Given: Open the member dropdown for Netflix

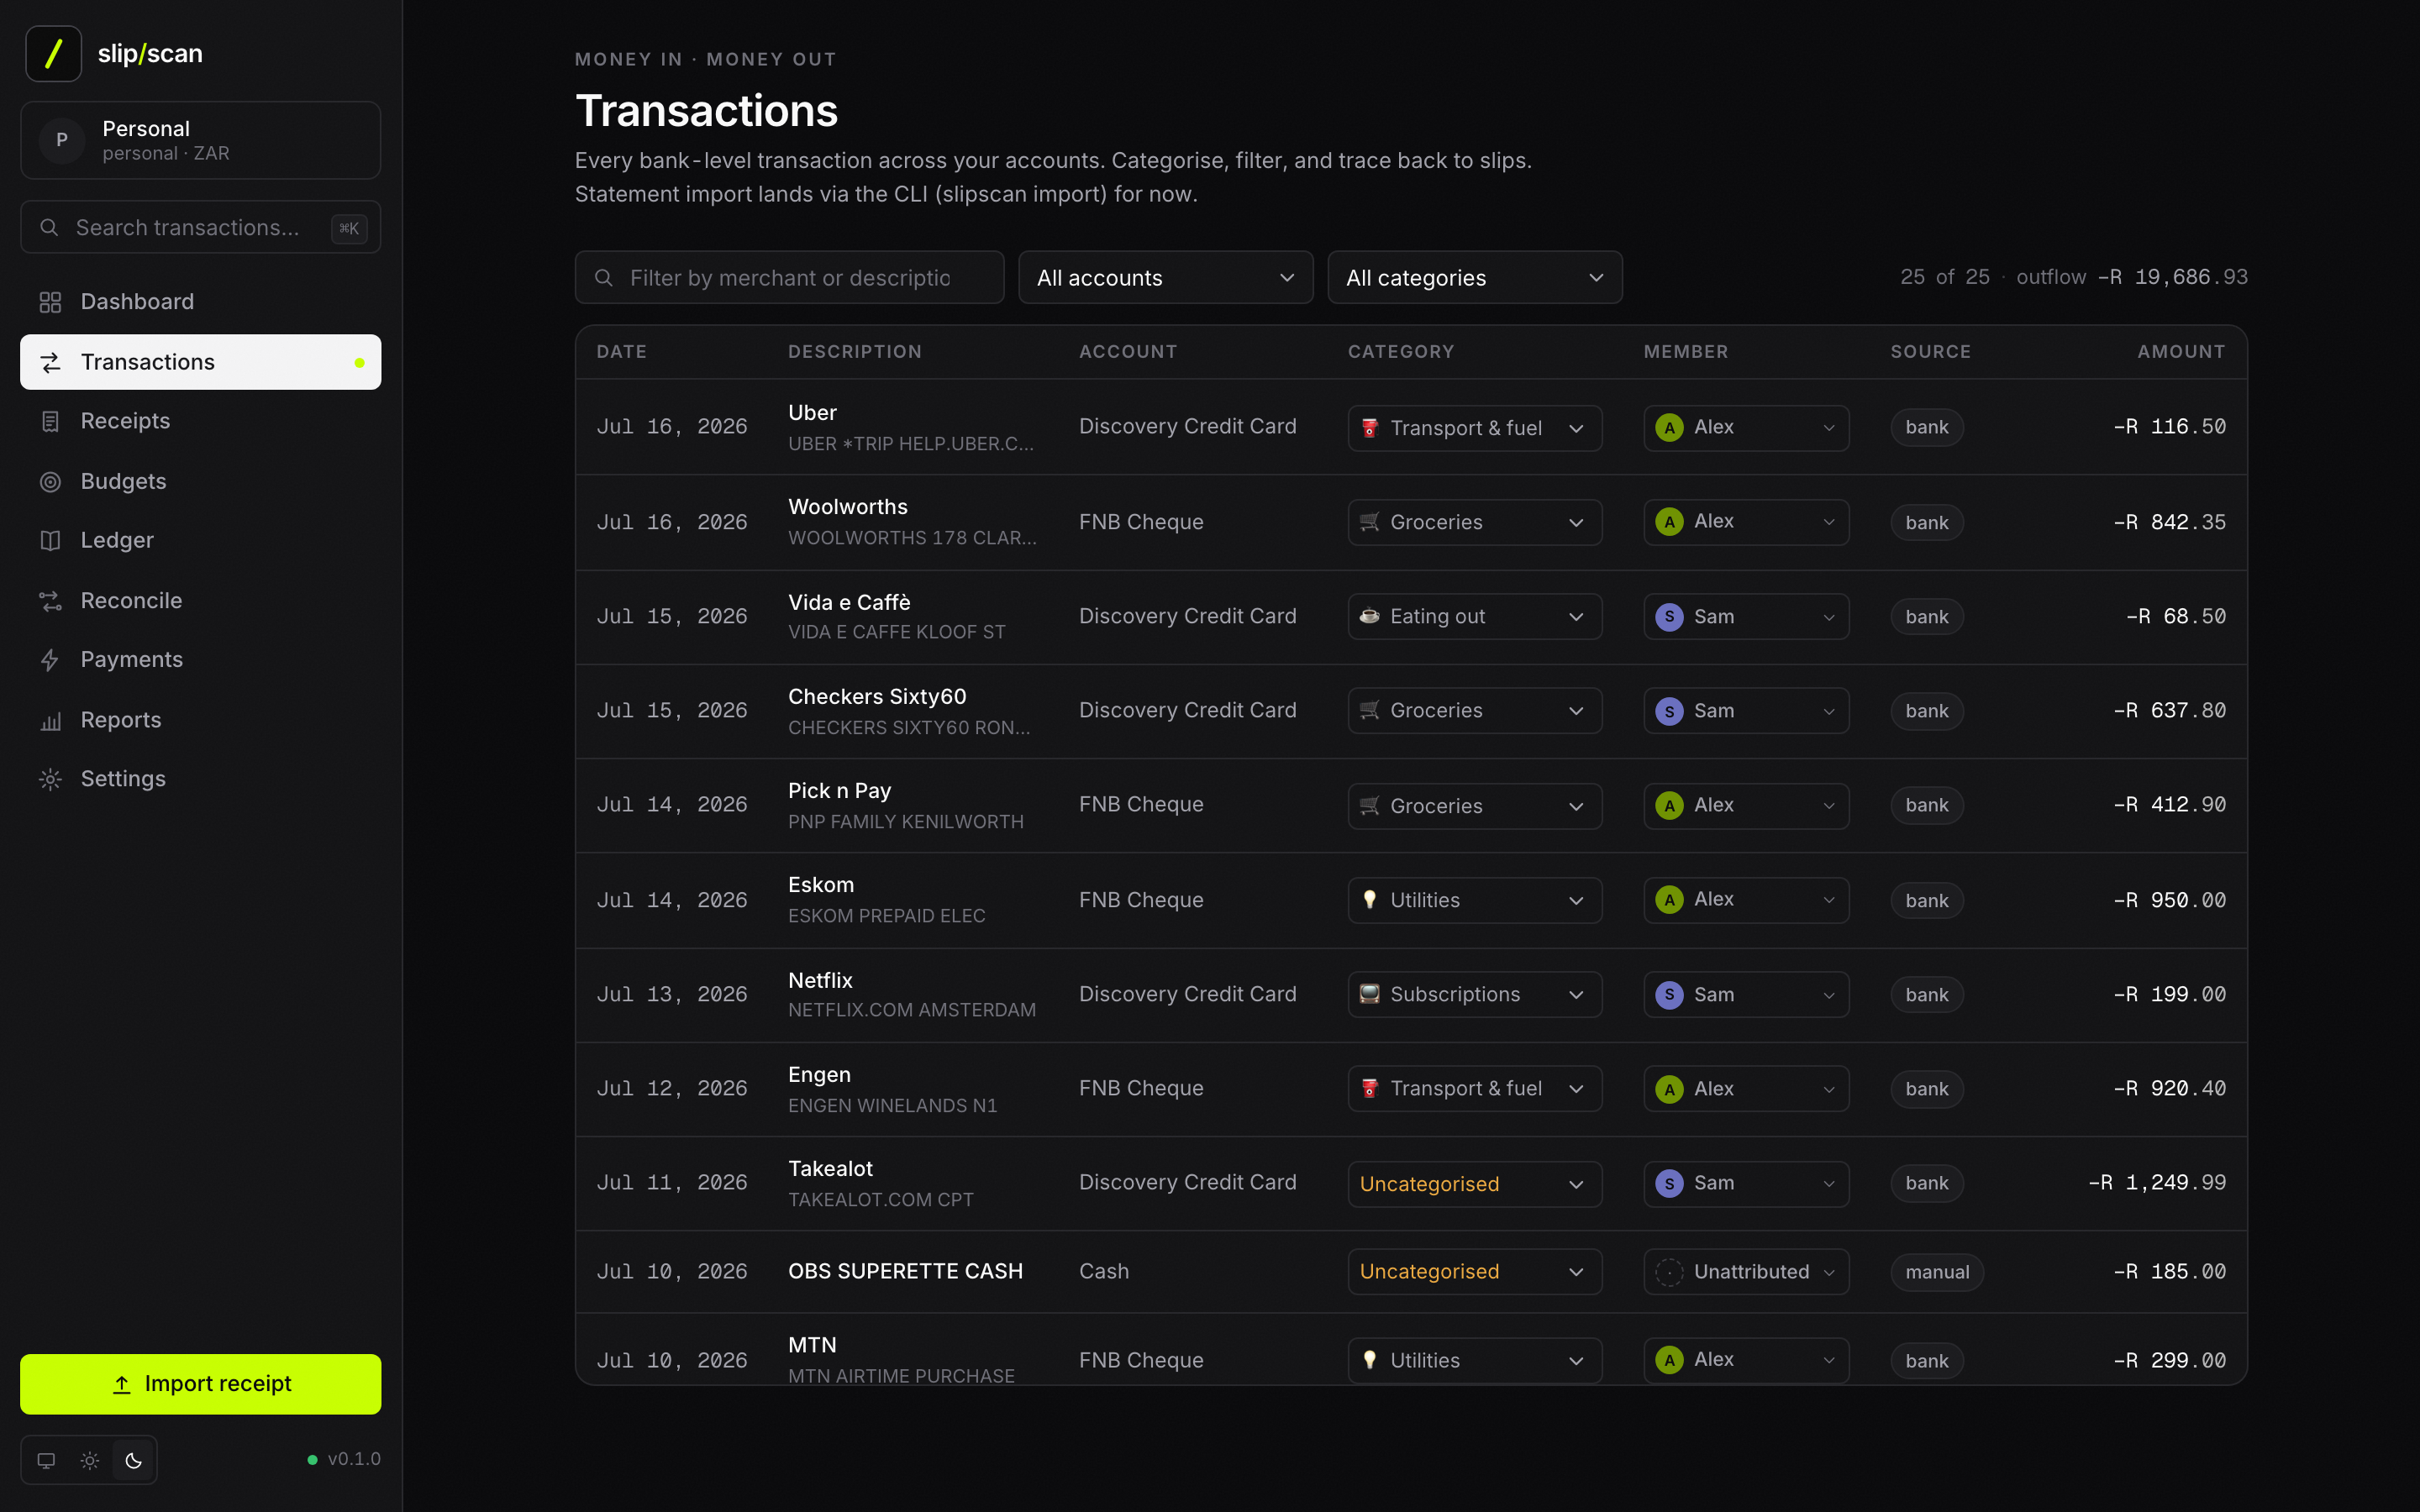Looking at the screenshot, I should click(x=1746, y=995).
